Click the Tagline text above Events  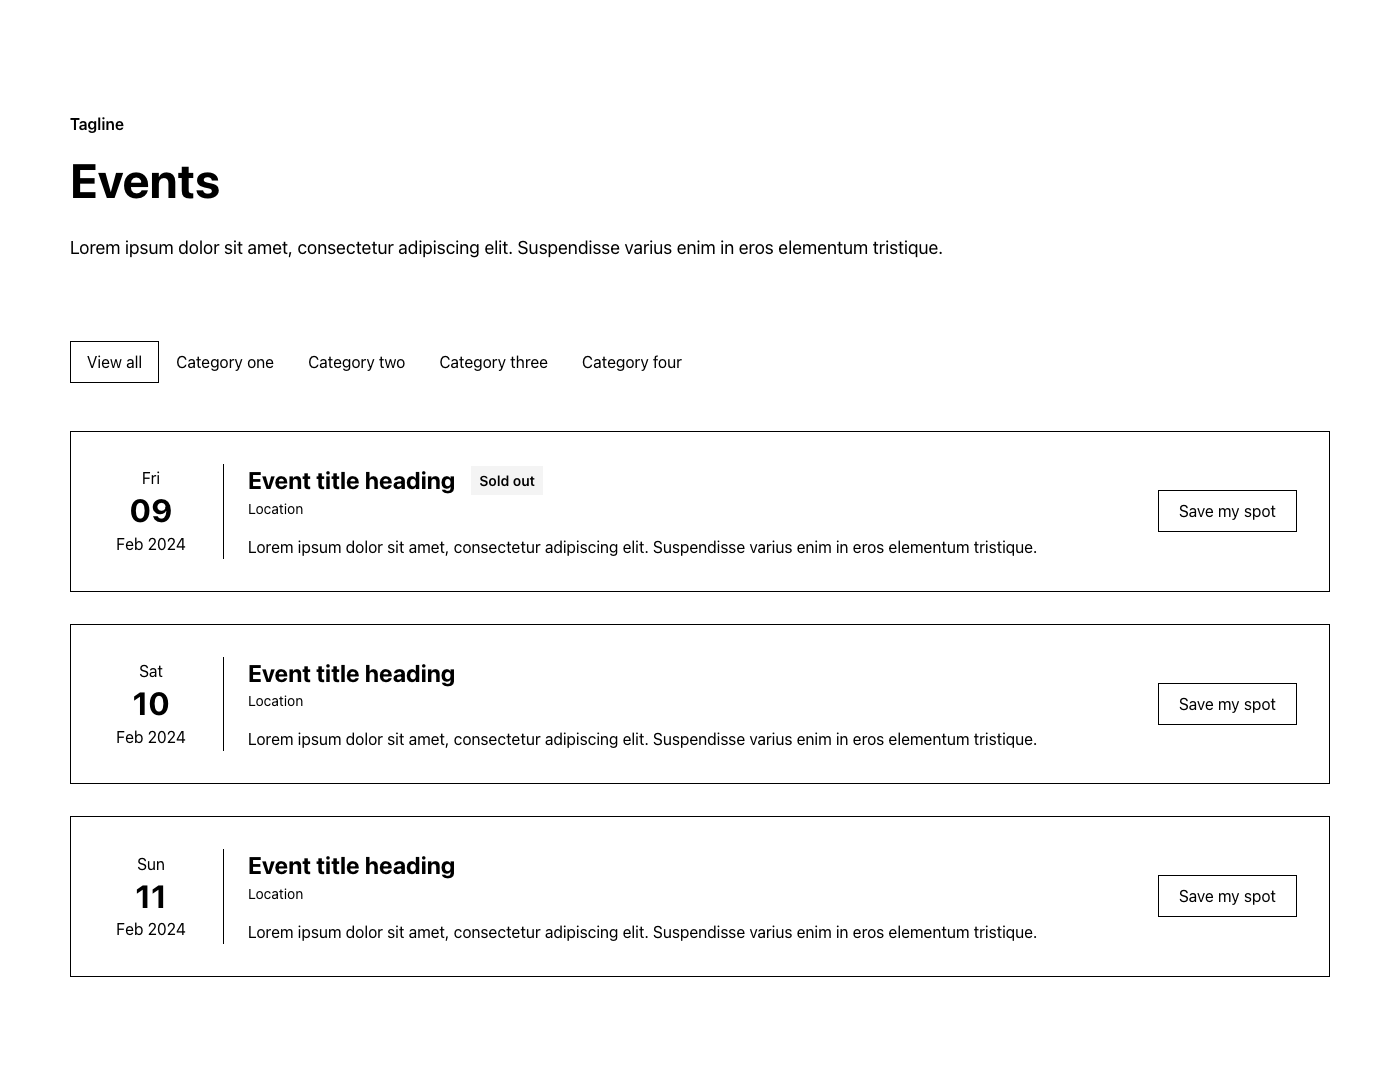tap(97, 124)
